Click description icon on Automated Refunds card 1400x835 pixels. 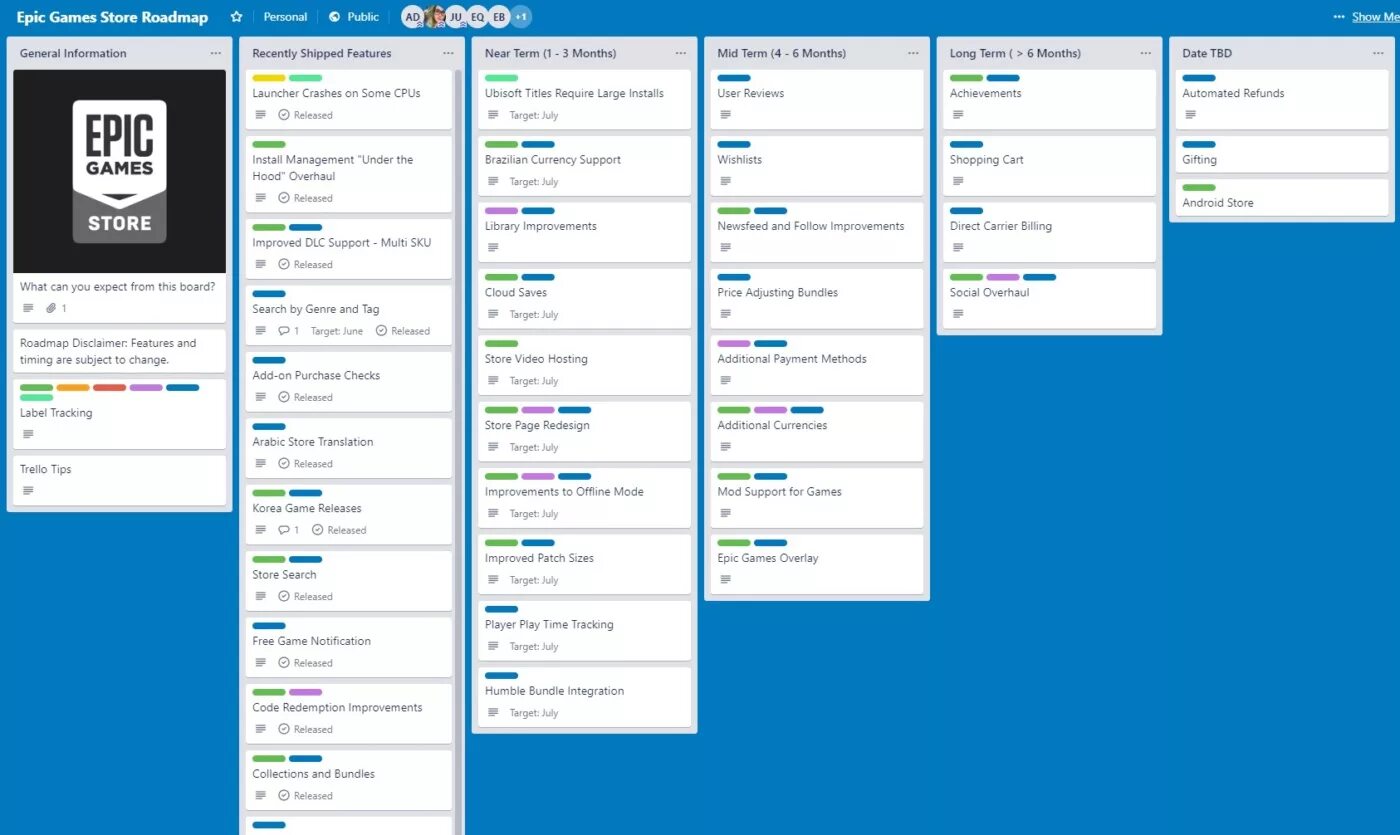pyautogui.click(x=1190, y=115)
